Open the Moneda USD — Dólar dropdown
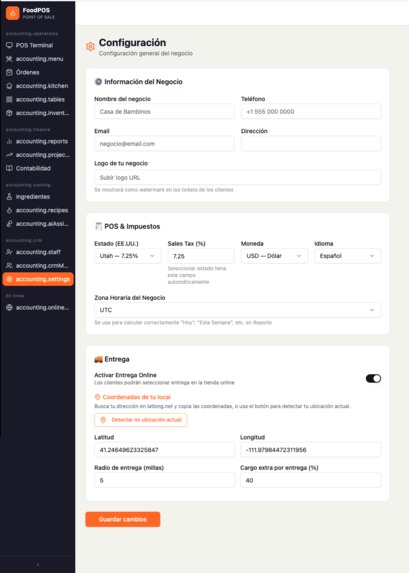 point(274,256)
